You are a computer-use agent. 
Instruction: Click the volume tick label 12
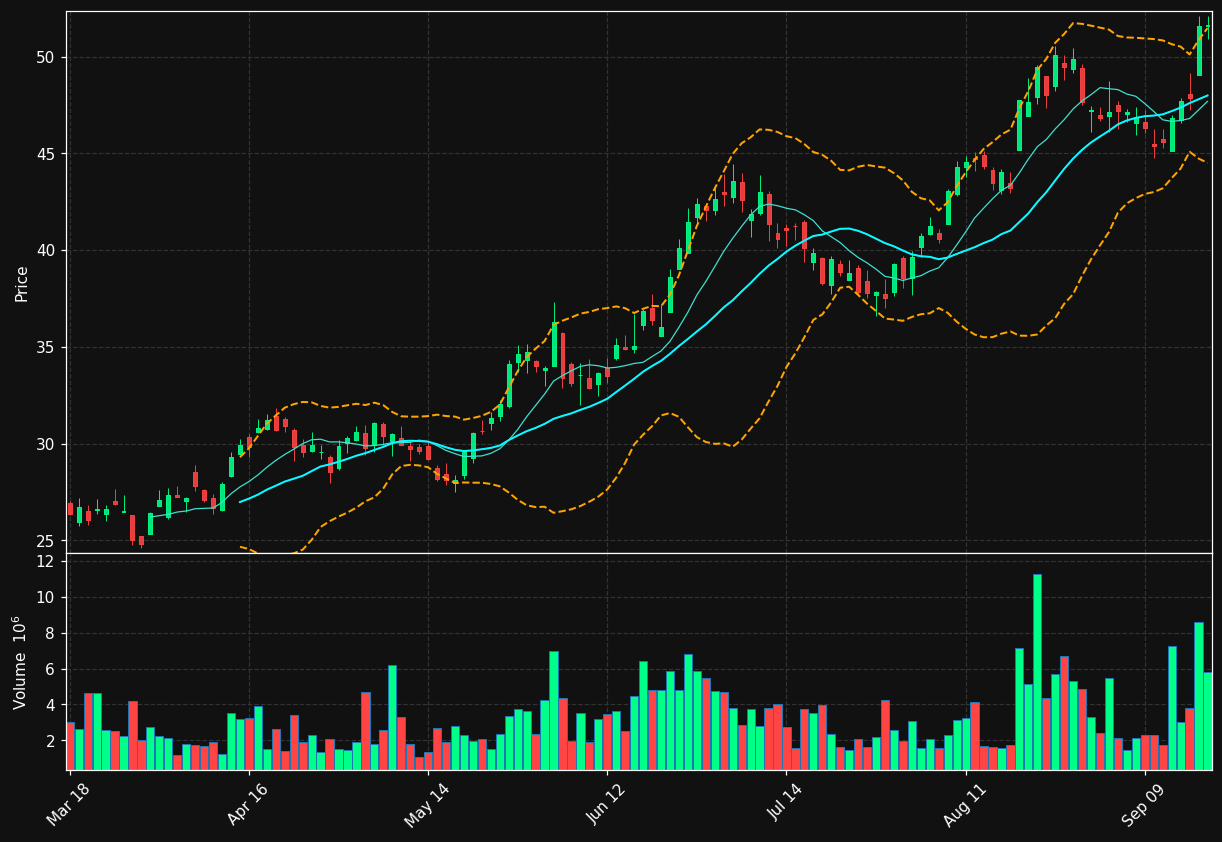(45, 562)
